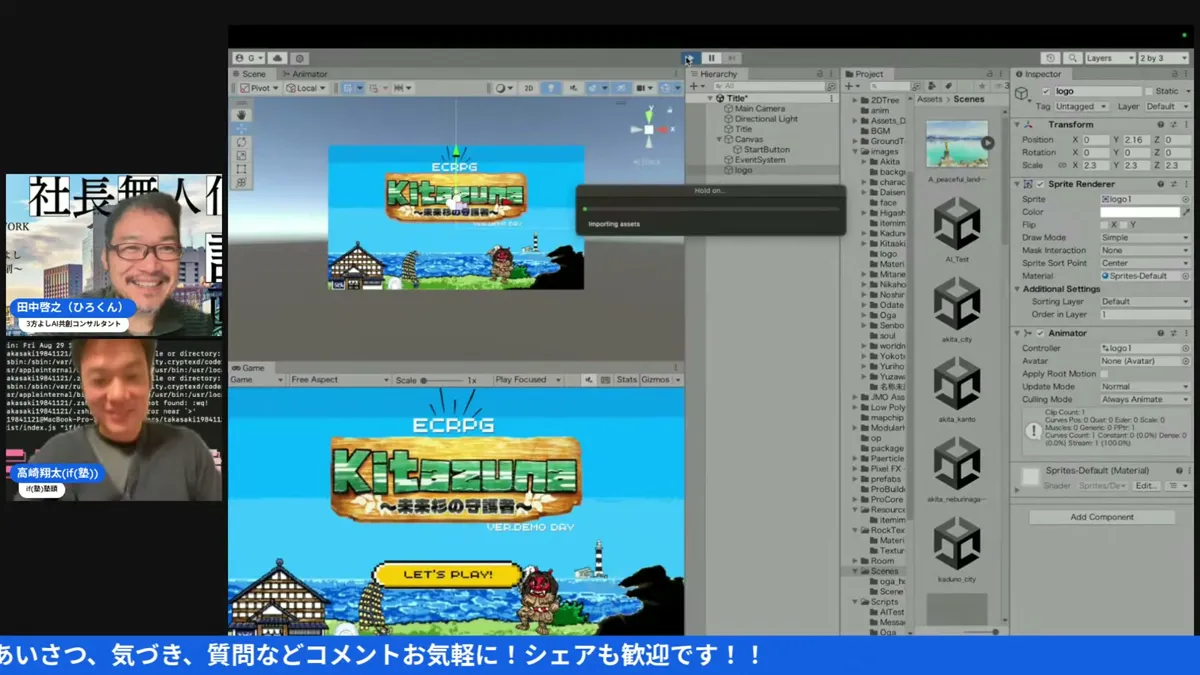This screenshot has height=675, width=1200.
Task: Toggle the logo object active checkbox
Action: [1046, 92]
